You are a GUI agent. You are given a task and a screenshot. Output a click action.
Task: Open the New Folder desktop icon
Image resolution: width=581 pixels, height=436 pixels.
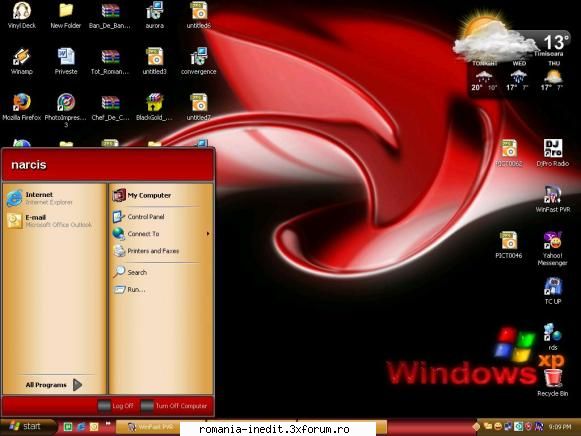66,15
